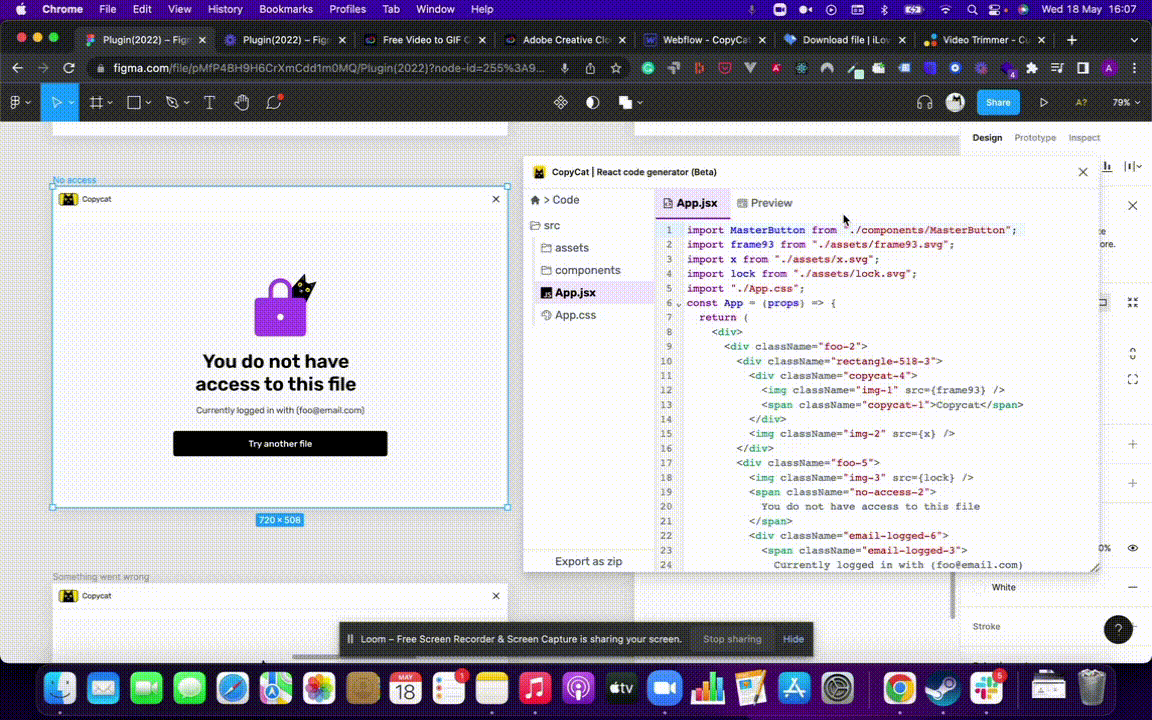
Task: Open the assets folder
Action: 565,248
